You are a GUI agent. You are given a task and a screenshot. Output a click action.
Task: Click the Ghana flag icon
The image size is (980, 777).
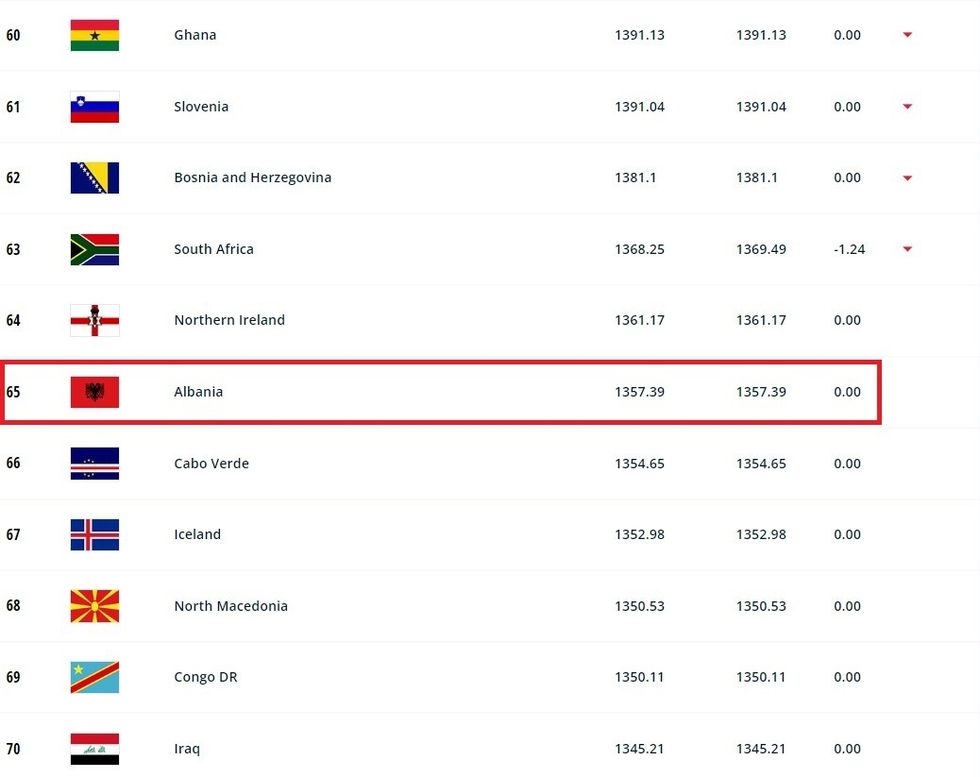(x=95, y=35)
